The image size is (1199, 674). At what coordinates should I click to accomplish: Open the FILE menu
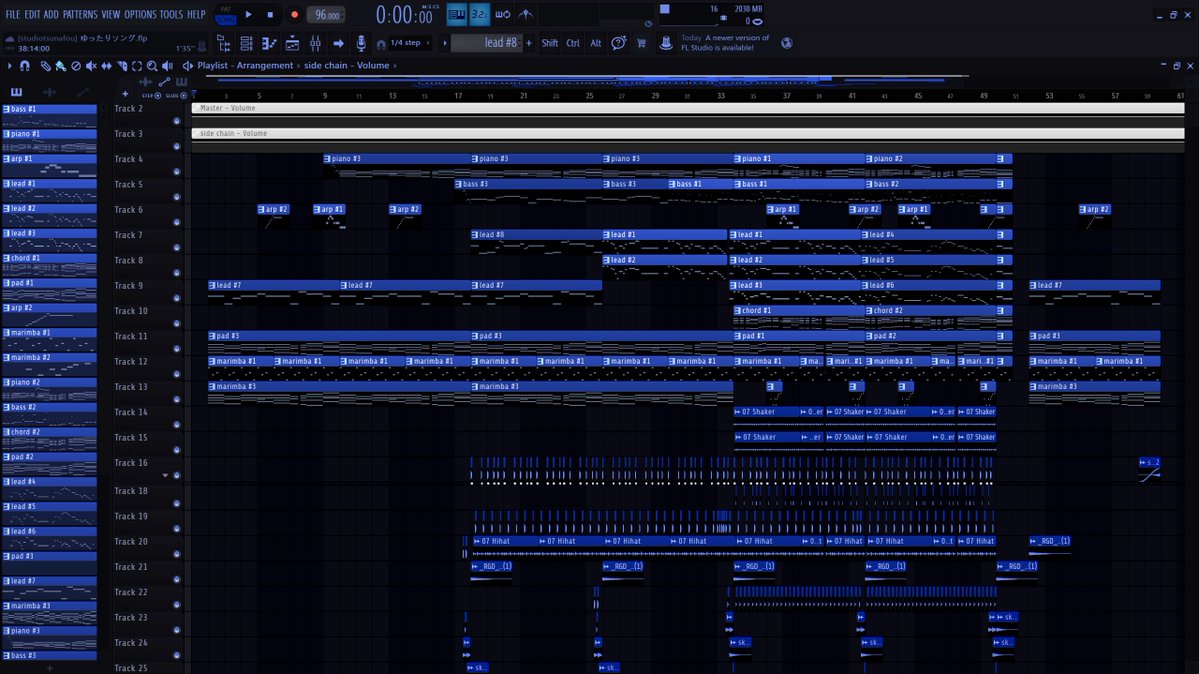click(x=13, y=15)
